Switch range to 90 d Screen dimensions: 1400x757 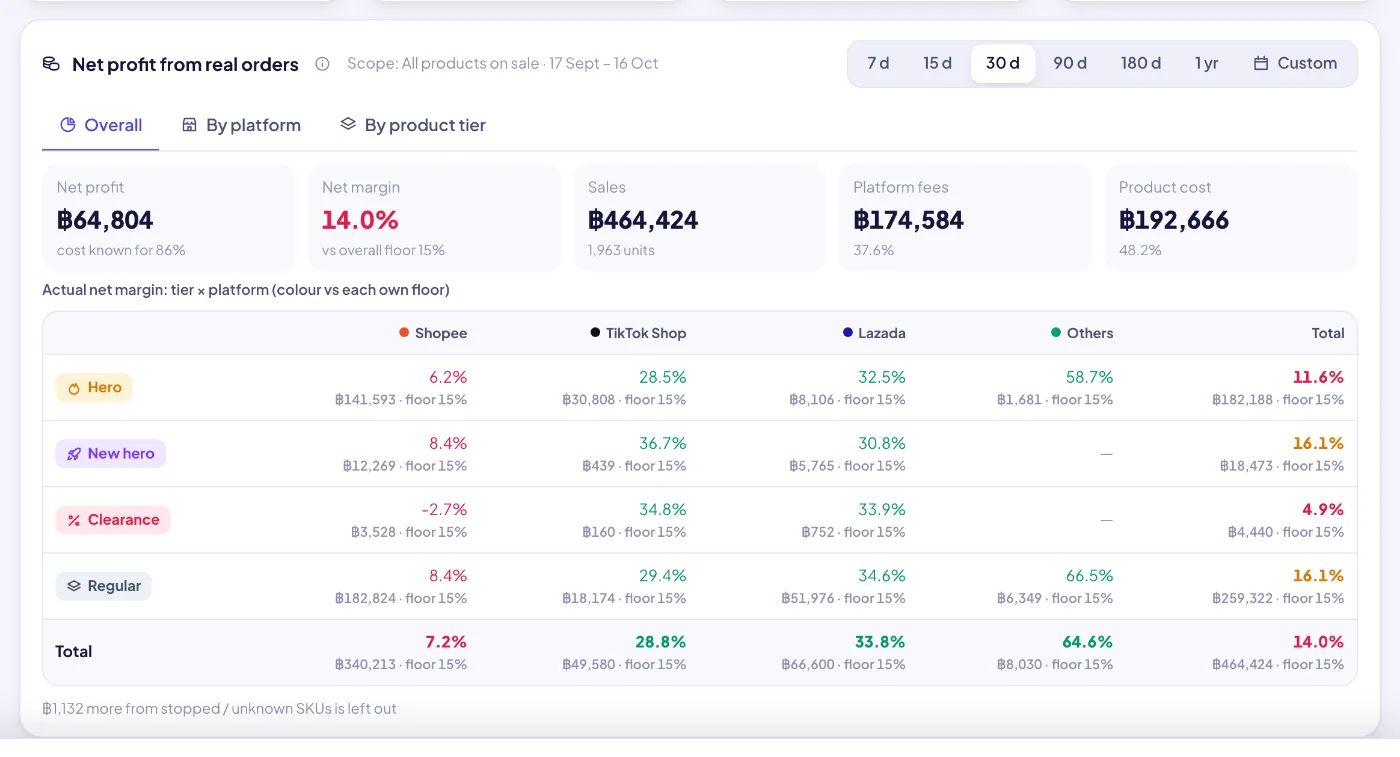pos(1070,64)
